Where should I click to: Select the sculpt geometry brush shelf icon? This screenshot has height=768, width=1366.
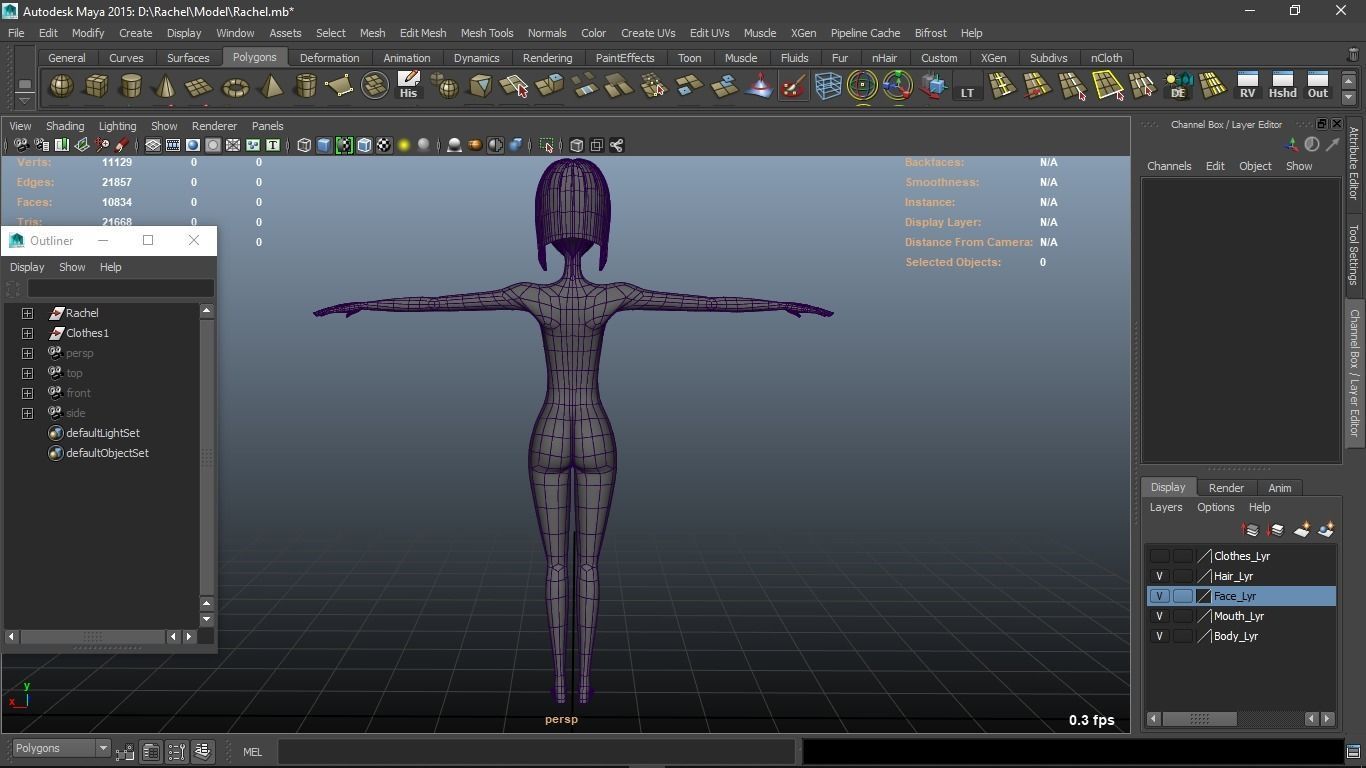coord(793,86)
